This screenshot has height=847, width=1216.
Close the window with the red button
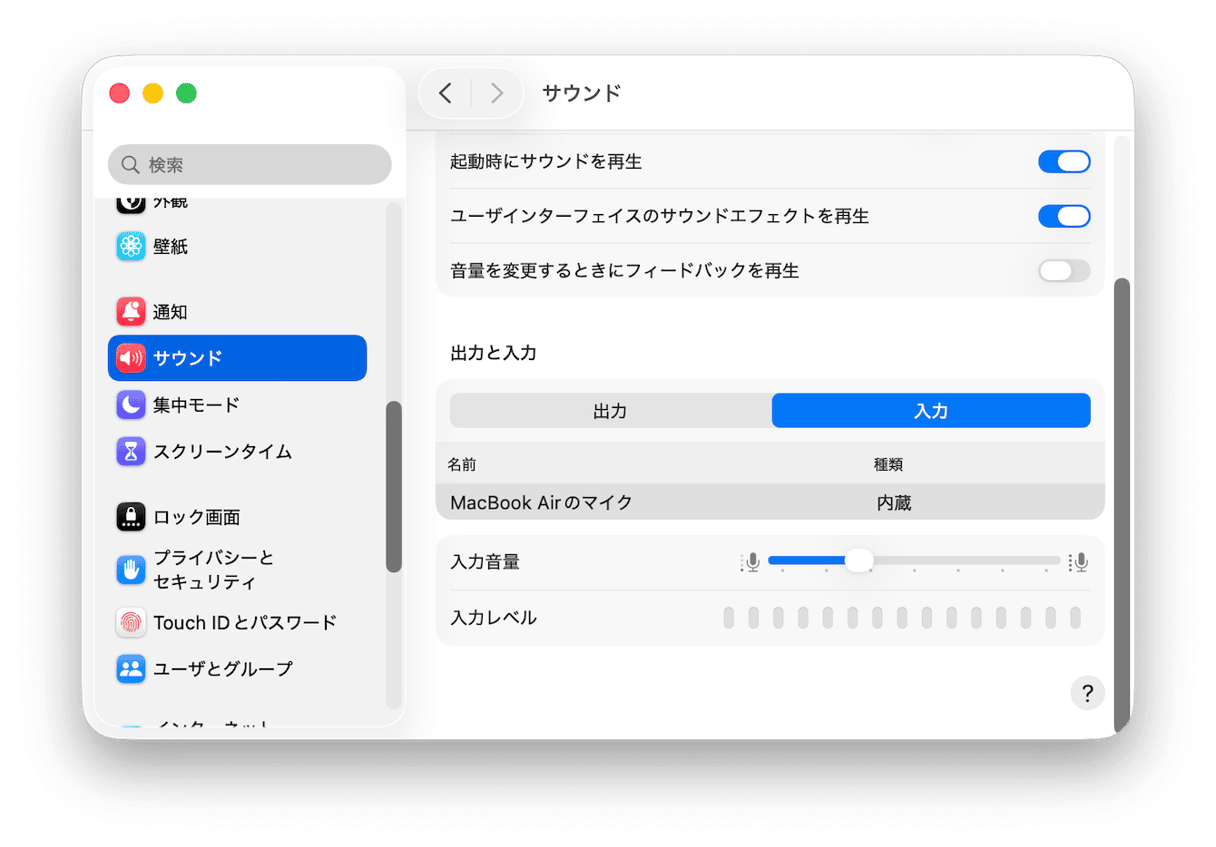click(x=120, y=93)
